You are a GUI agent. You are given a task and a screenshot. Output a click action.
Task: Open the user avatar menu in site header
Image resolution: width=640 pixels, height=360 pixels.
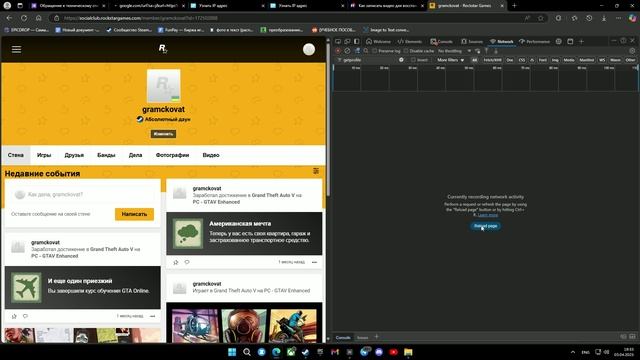pyautogui.click(x=309, y=49)
